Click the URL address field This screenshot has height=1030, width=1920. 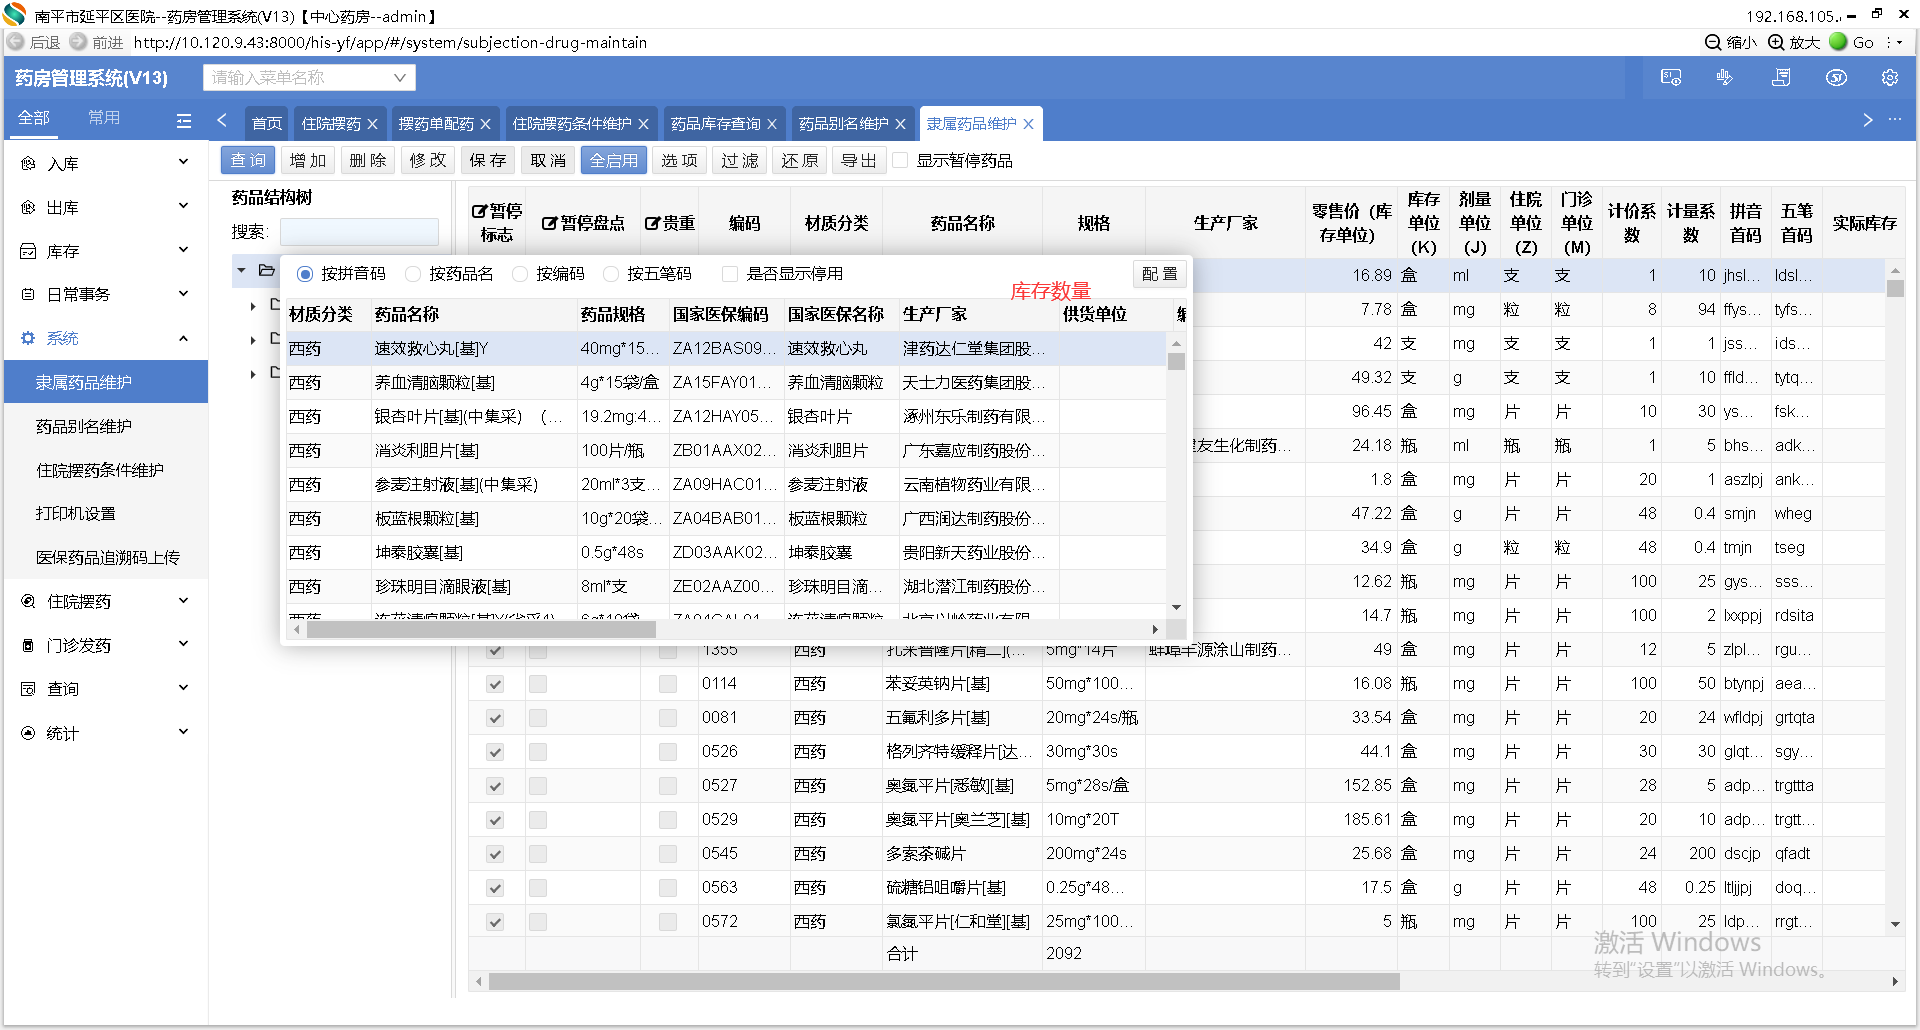tap(390, 42)
